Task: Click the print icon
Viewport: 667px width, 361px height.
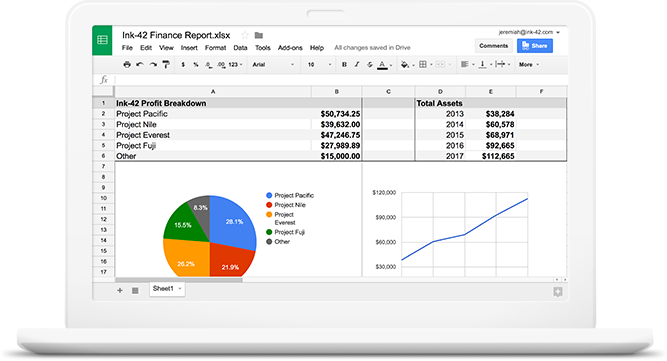Action: point(127,65)
